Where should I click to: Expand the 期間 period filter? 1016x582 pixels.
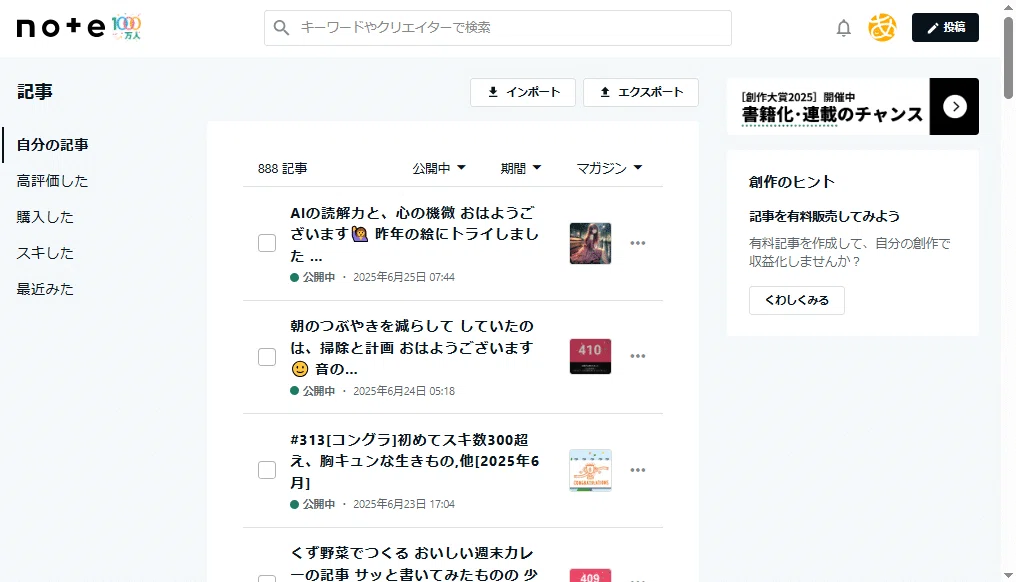(520, 168)
